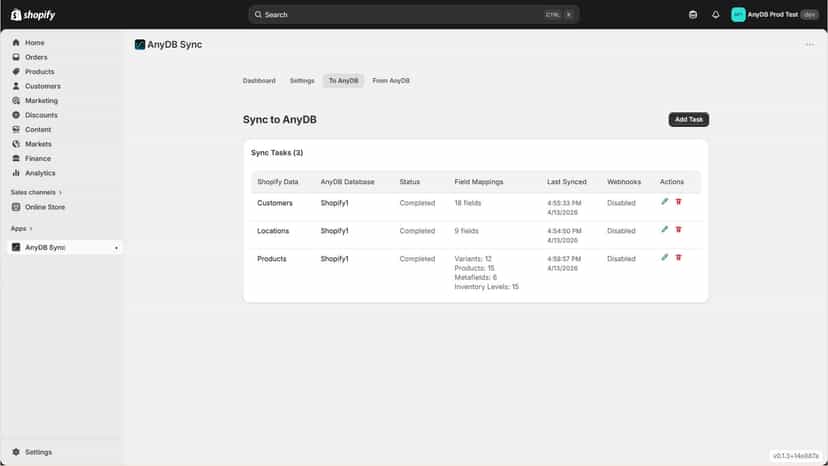Screen dimensions: 828x466
Task: Delete the Products sync task
Action: pyautogui.click(x=679, y=258)
